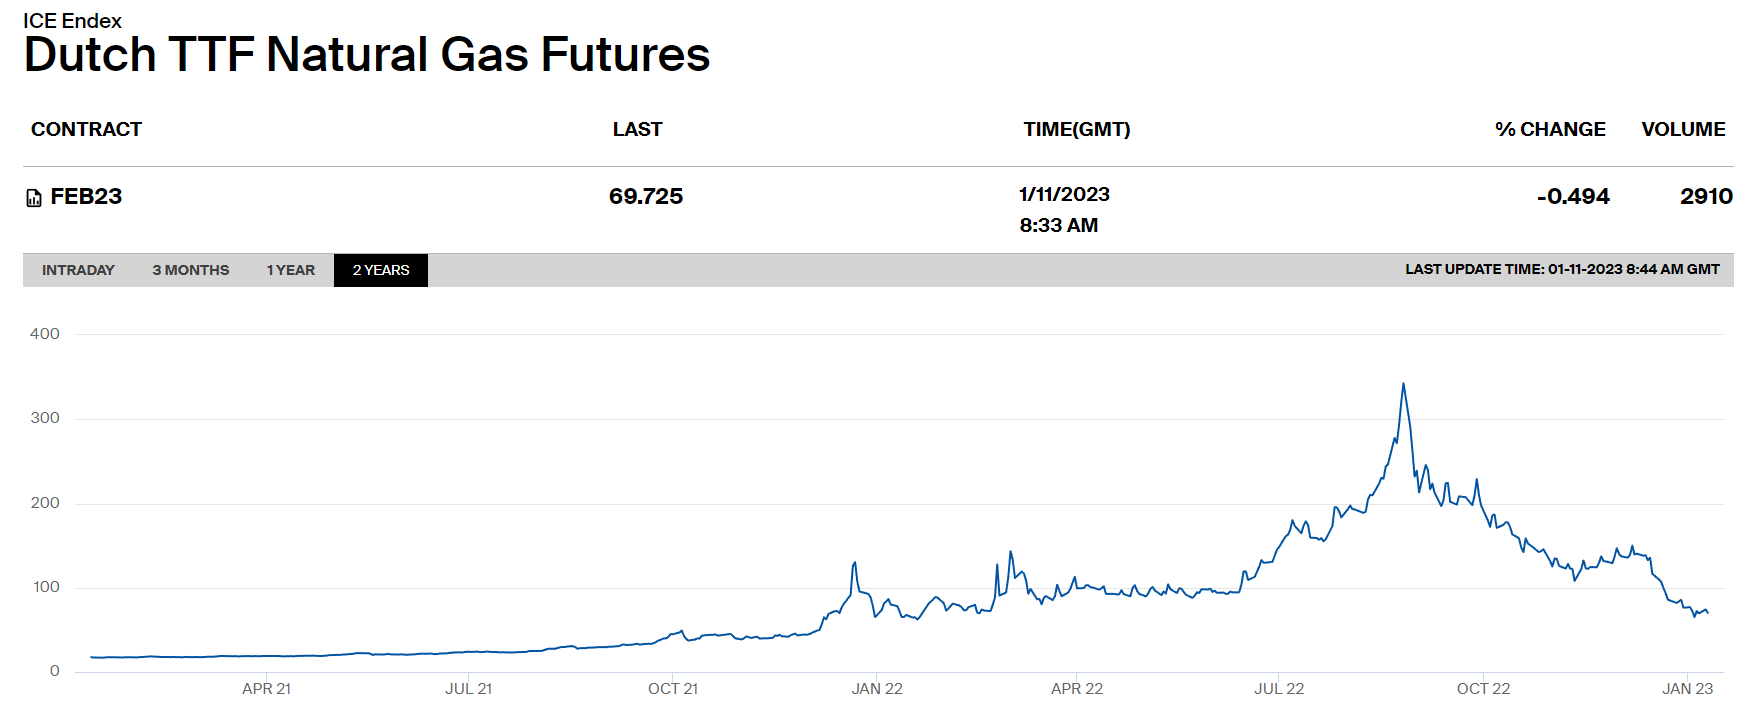This screenshot has width=1758, height=722.
Task: Click the last update time text
Action: (1562, 269)
